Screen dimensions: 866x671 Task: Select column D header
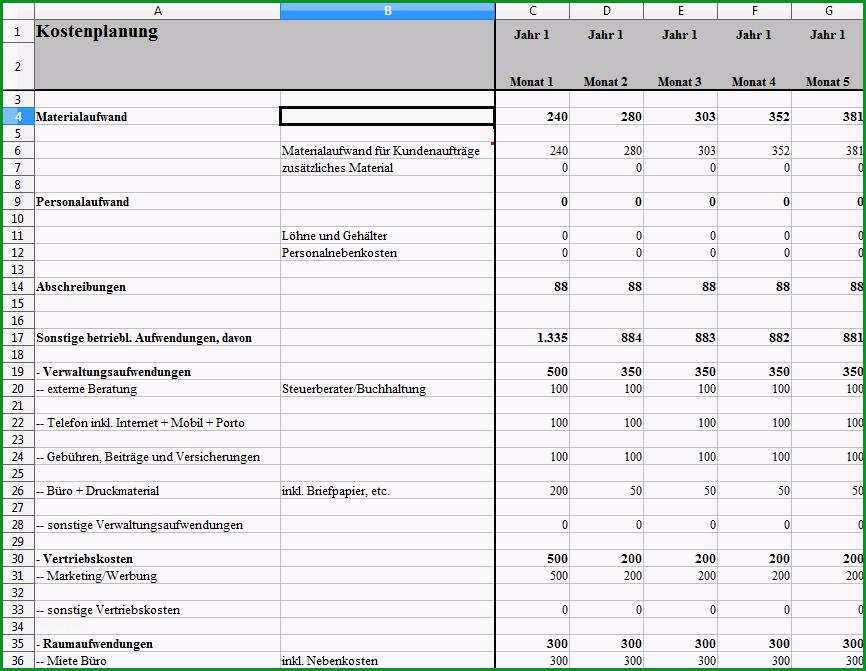point(606,10)
